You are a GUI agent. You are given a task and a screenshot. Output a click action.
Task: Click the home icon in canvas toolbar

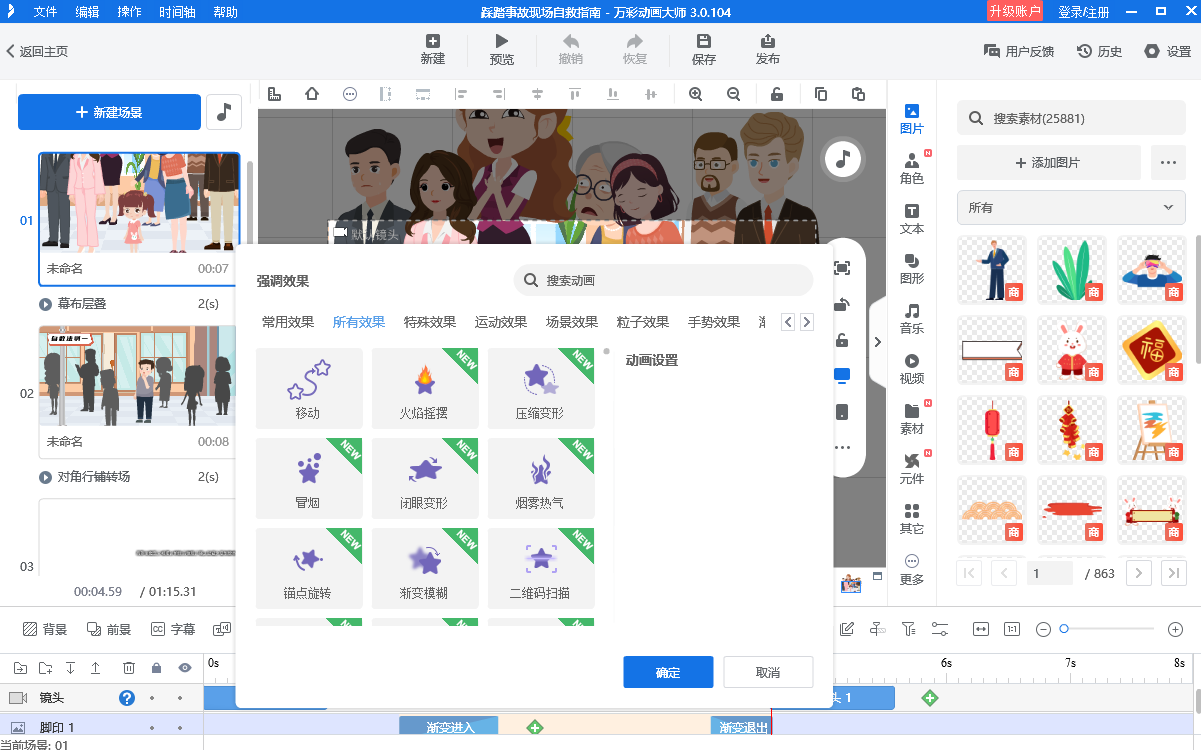point(312,94)
